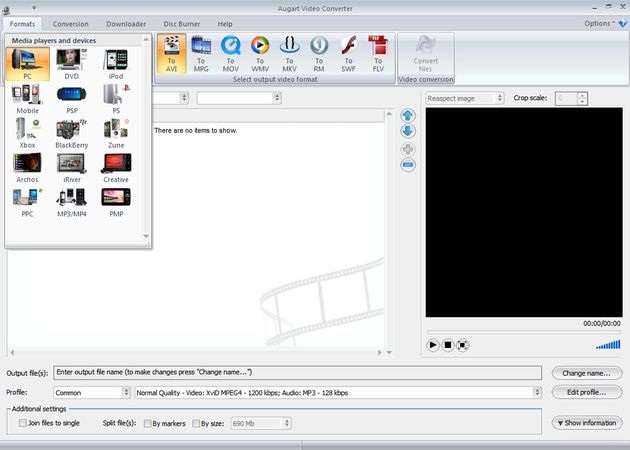This screenshot has height=450, width=630.
Task: Open the empty dropdown beside device panel
Action: [x=239, y=98]
